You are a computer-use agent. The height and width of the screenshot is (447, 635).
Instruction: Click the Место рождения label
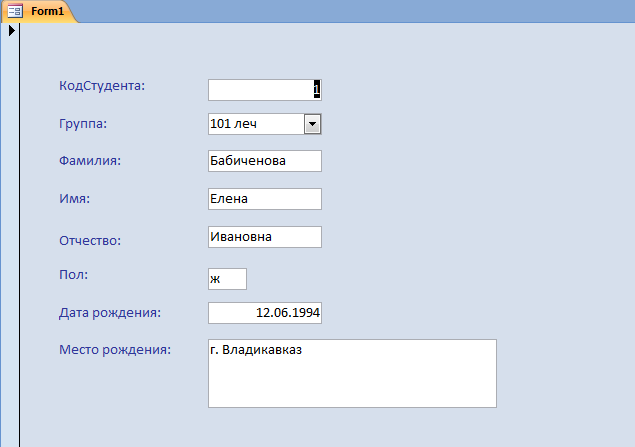point(115,350)
